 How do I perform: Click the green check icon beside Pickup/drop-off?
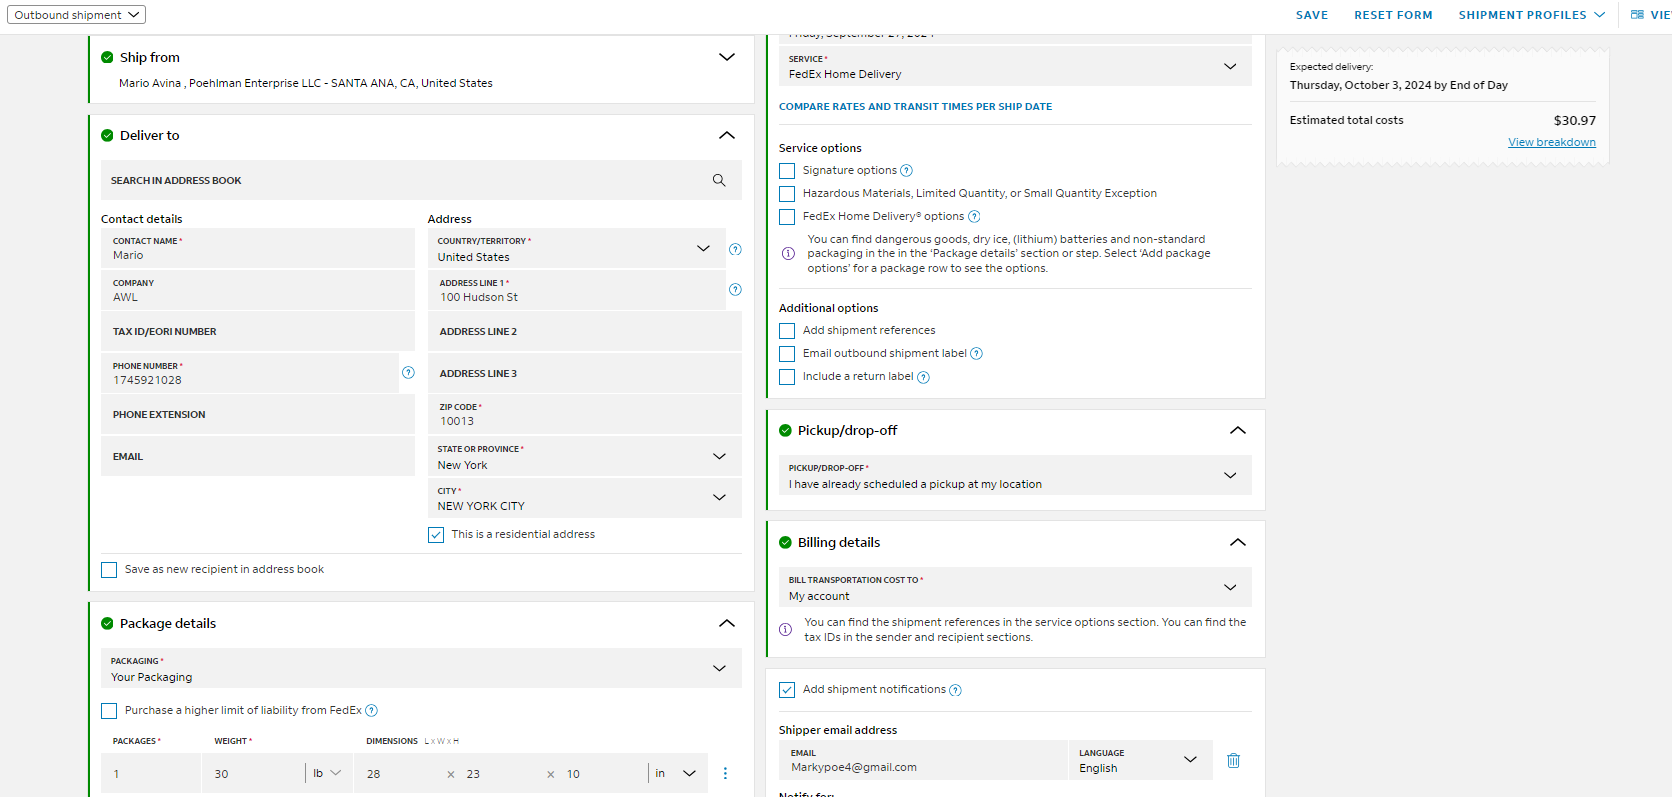[x=785, y=430]
